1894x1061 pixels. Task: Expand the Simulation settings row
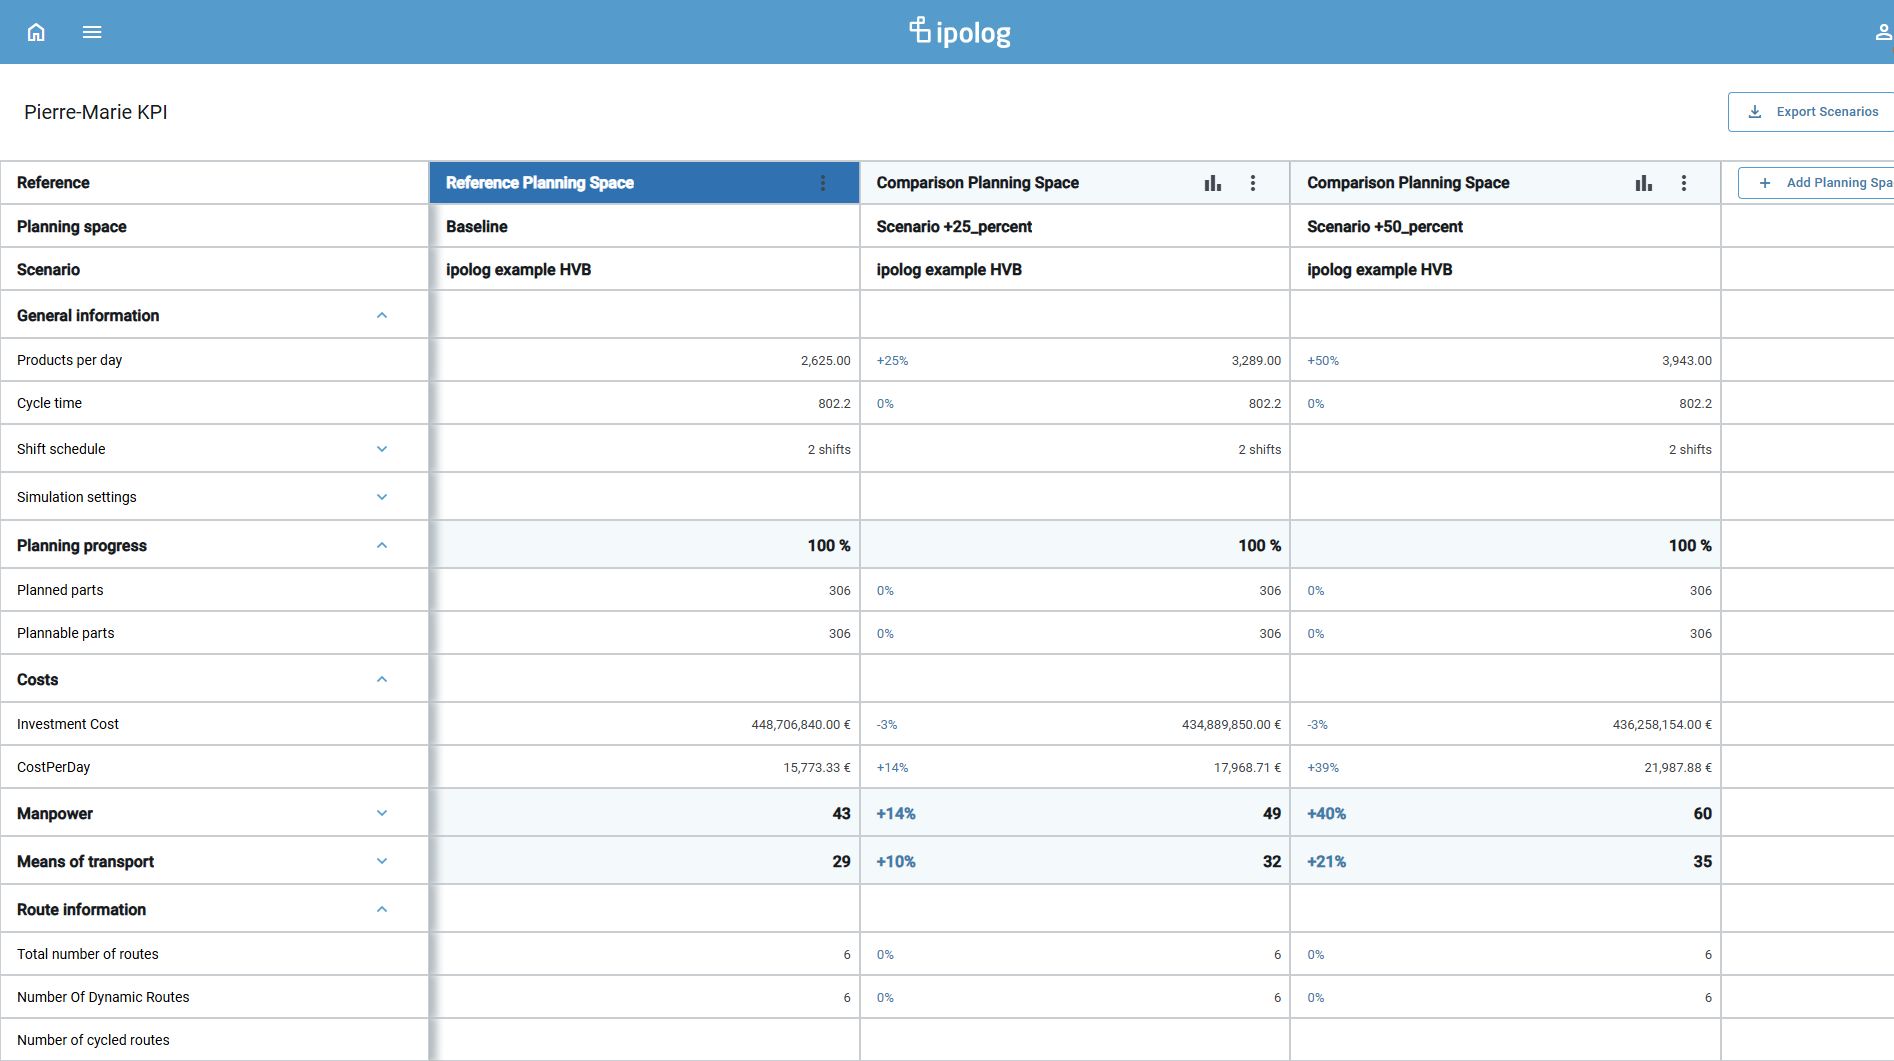click(381, 497)
